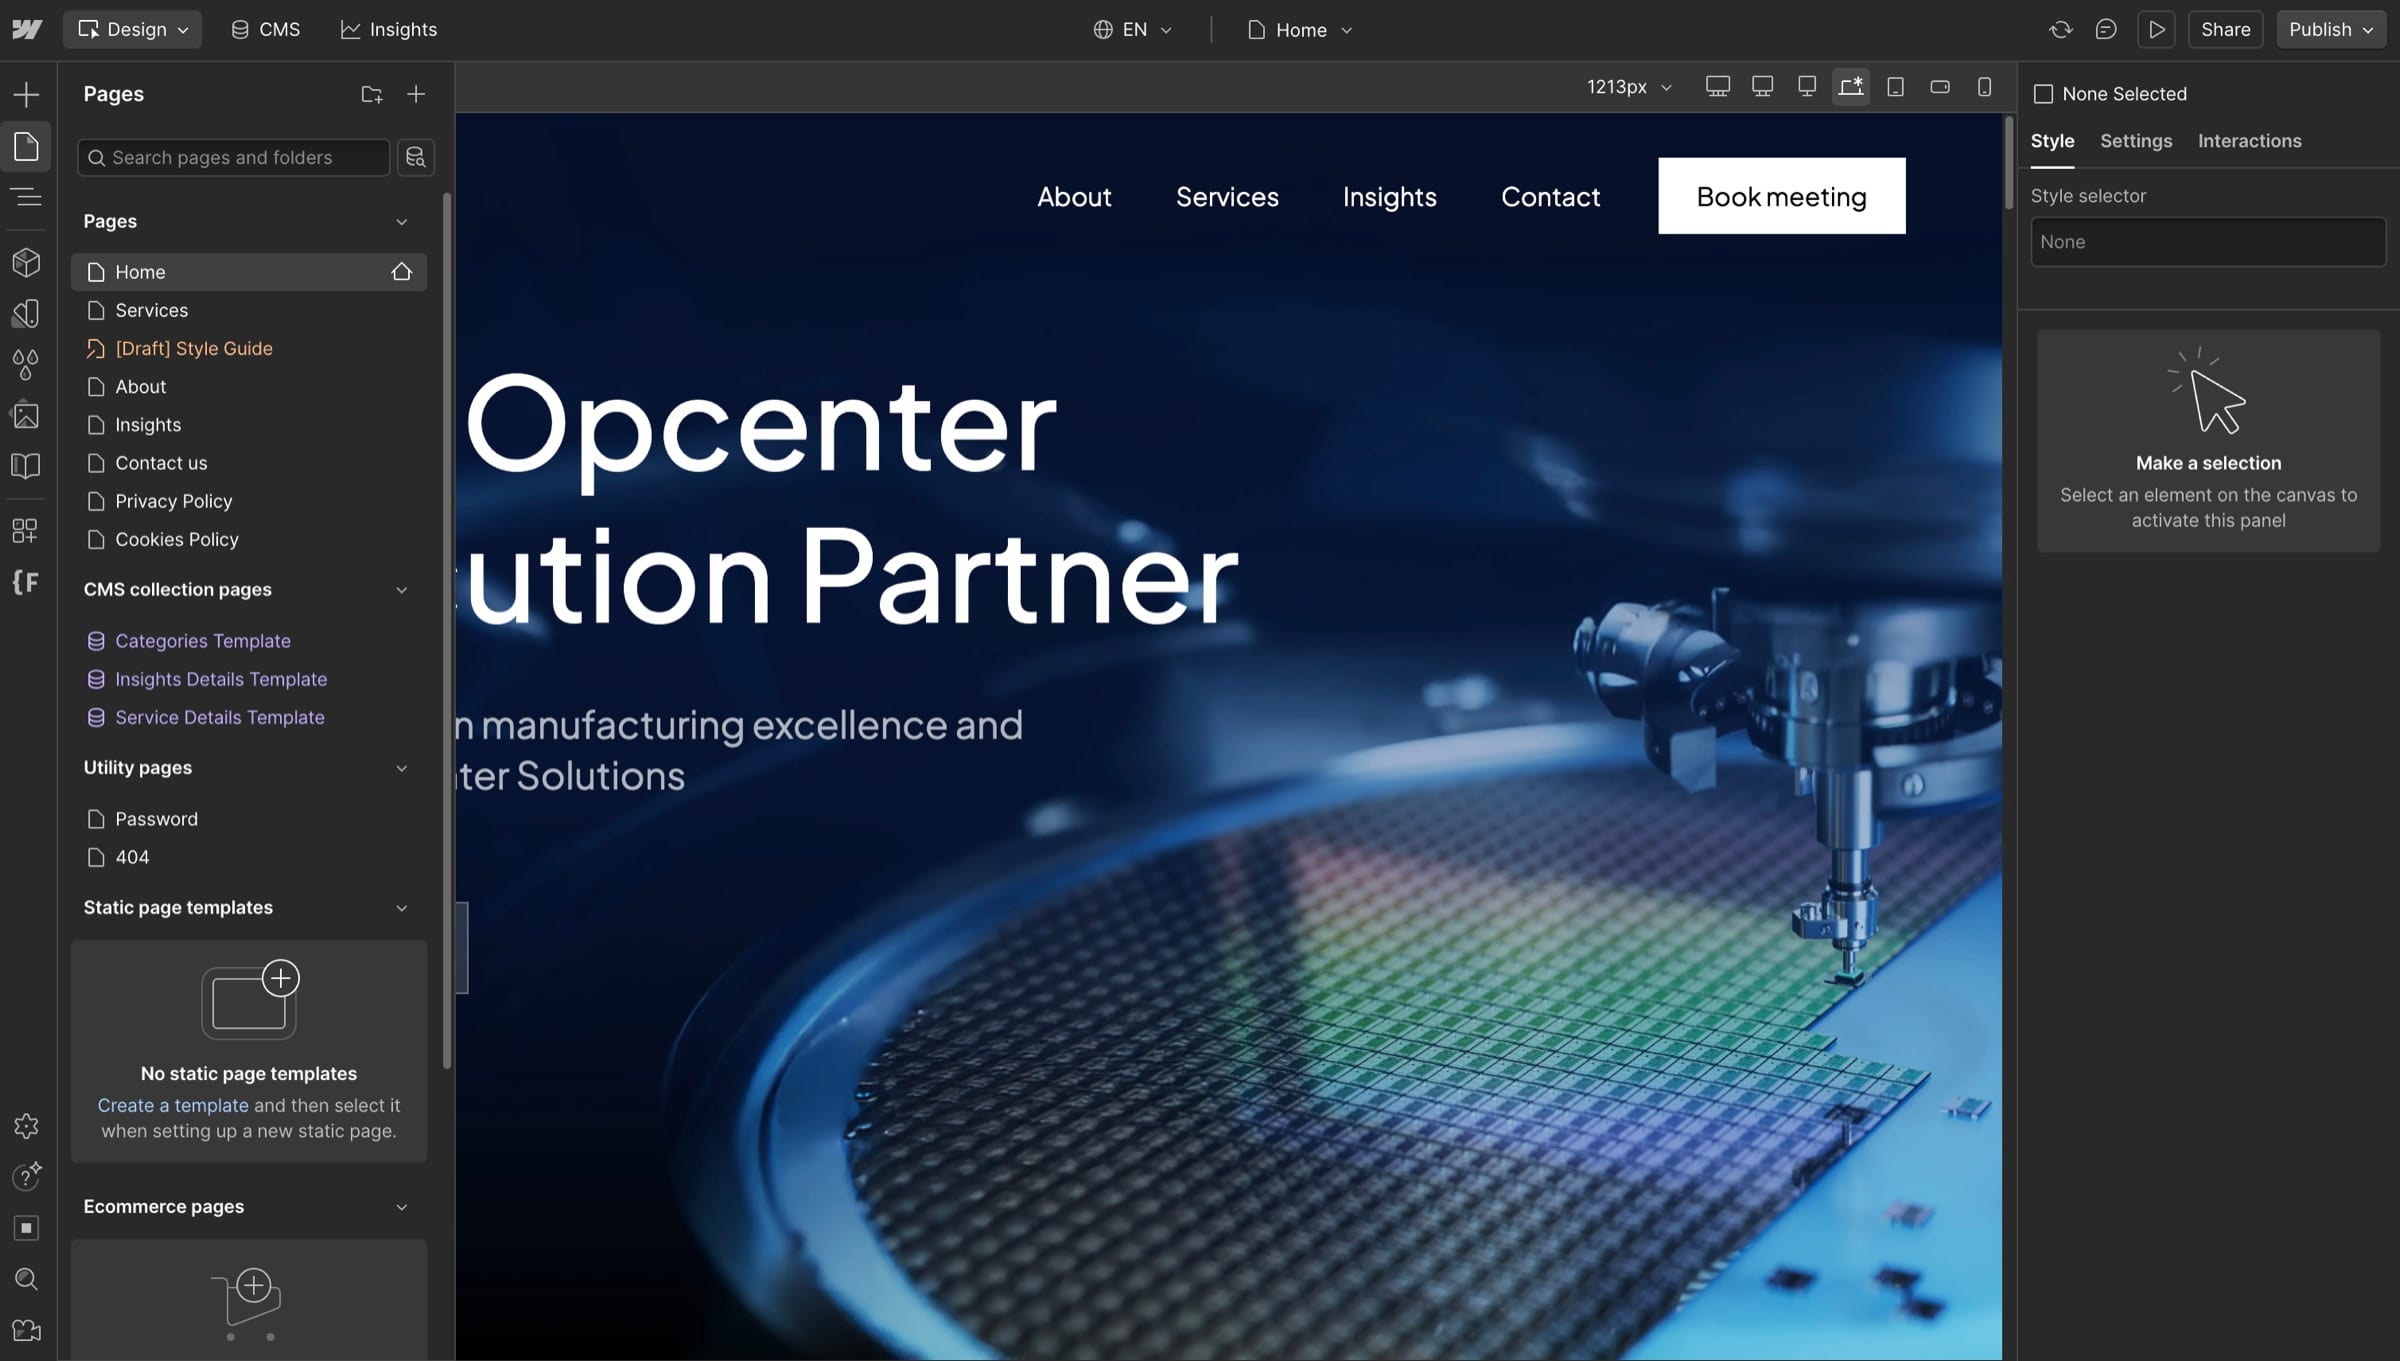Open the comments speech bubble icon

point(2106,30)
